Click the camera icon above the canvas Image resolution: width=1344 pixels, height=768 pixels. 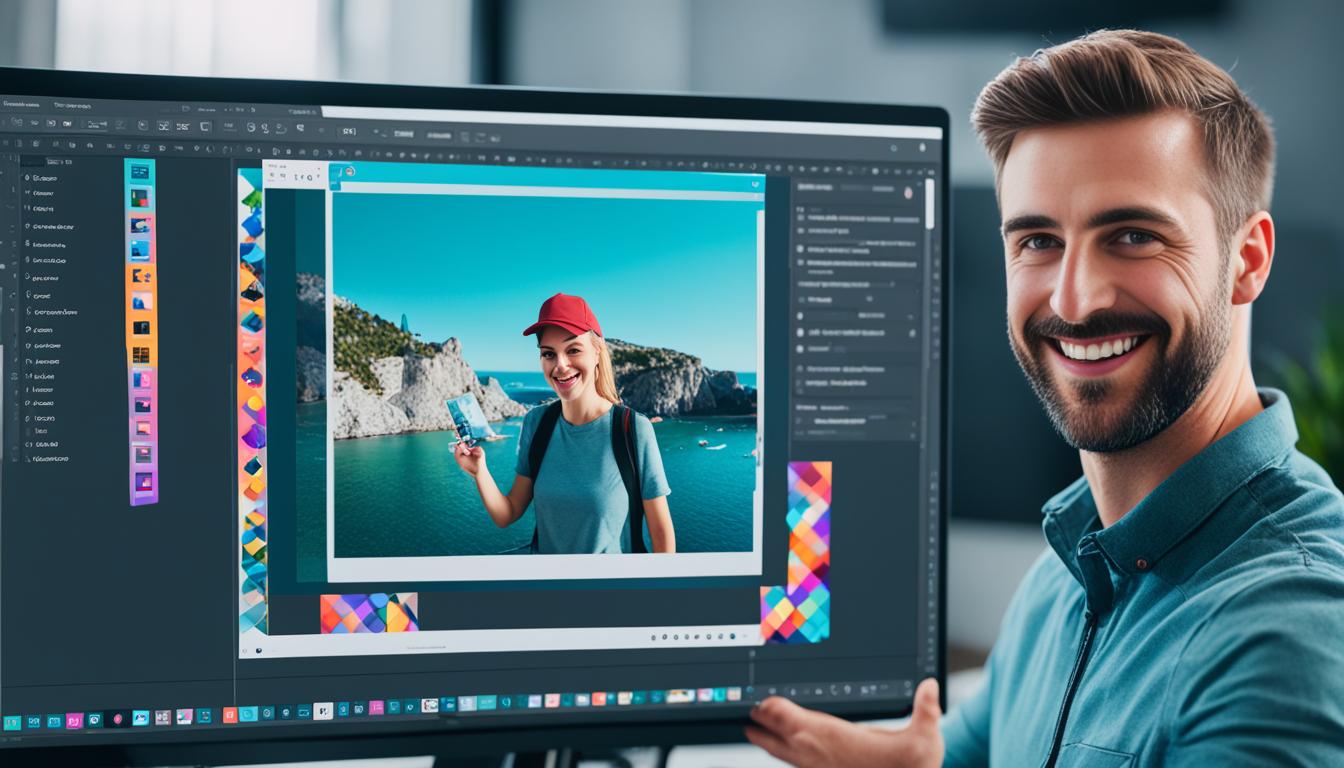350,173
